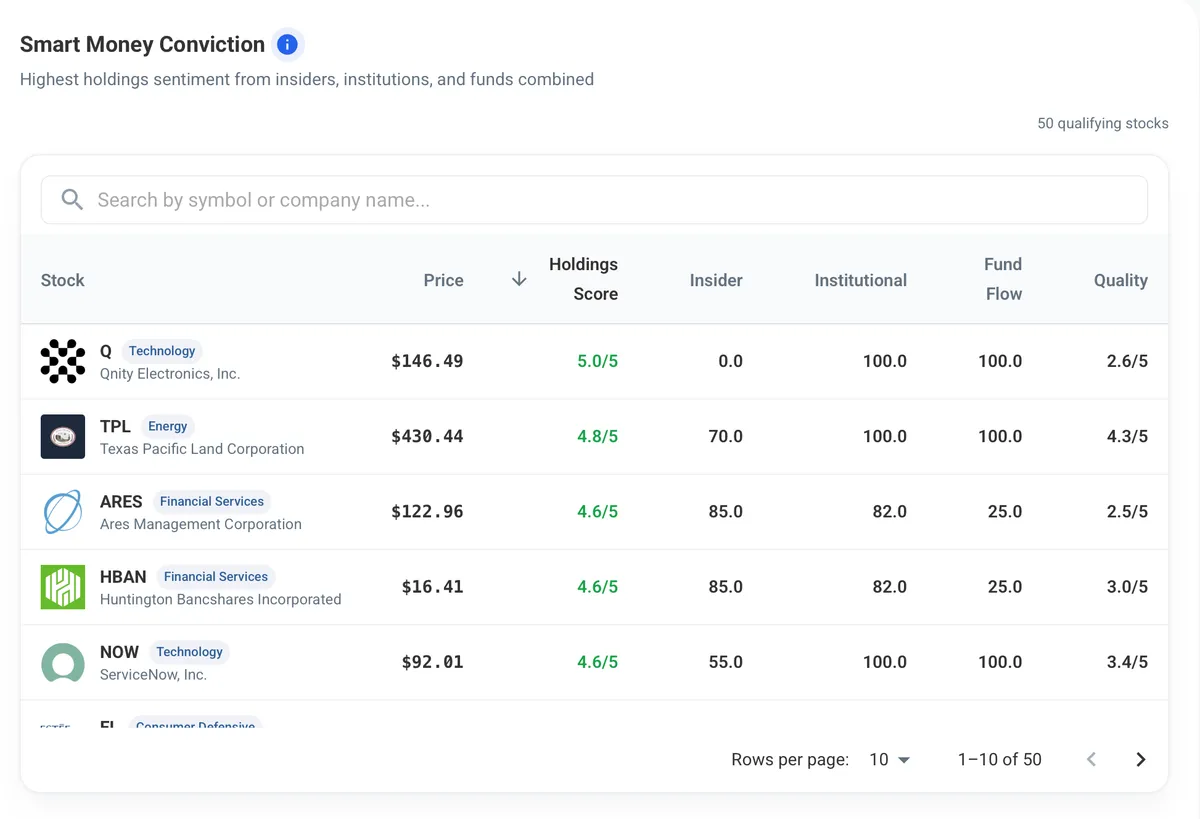Click the Technology tag on the NOW row
Viewport: 1200px width, 819px height.
point(189,651)
